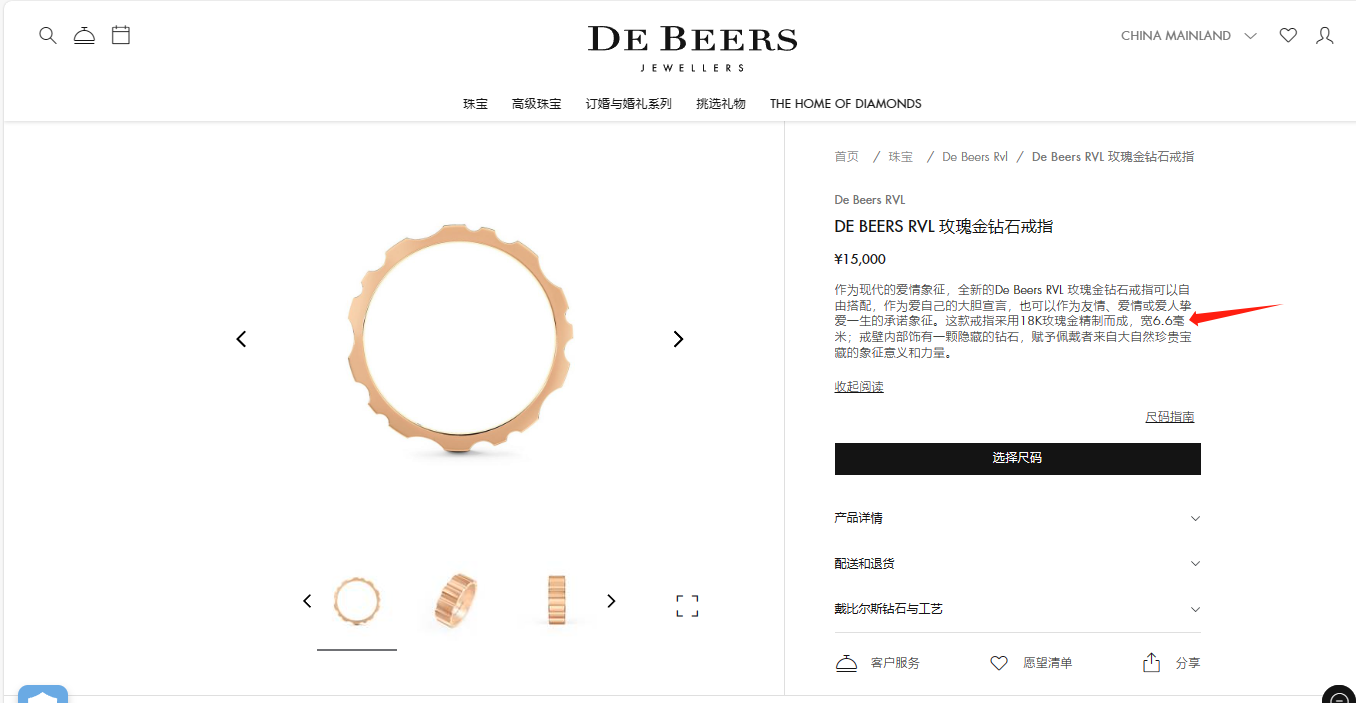
Task: Show previous product image with left arrow
Action: click(241, 339)
